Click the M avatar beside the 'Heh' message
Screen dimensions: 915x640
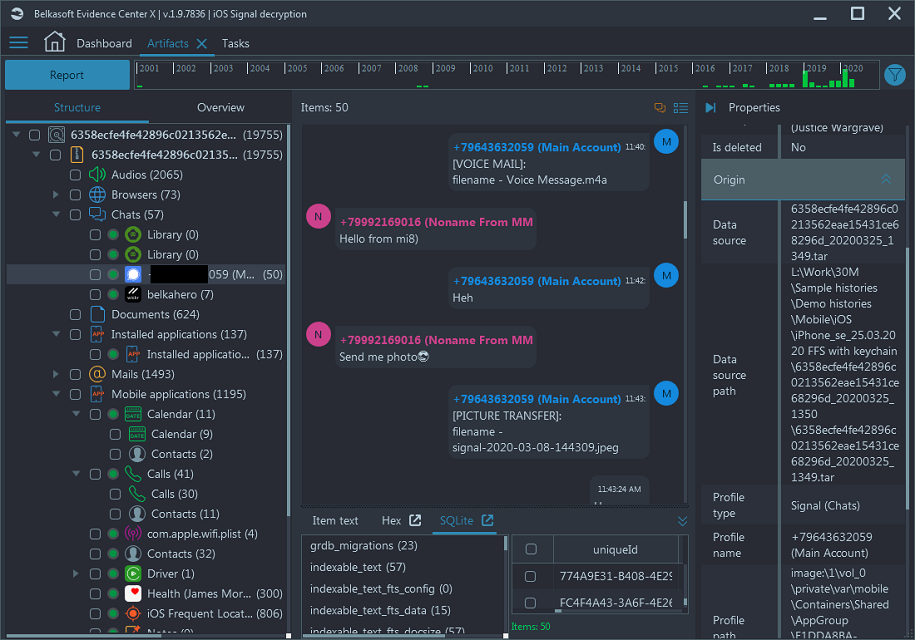coord(666,275)
